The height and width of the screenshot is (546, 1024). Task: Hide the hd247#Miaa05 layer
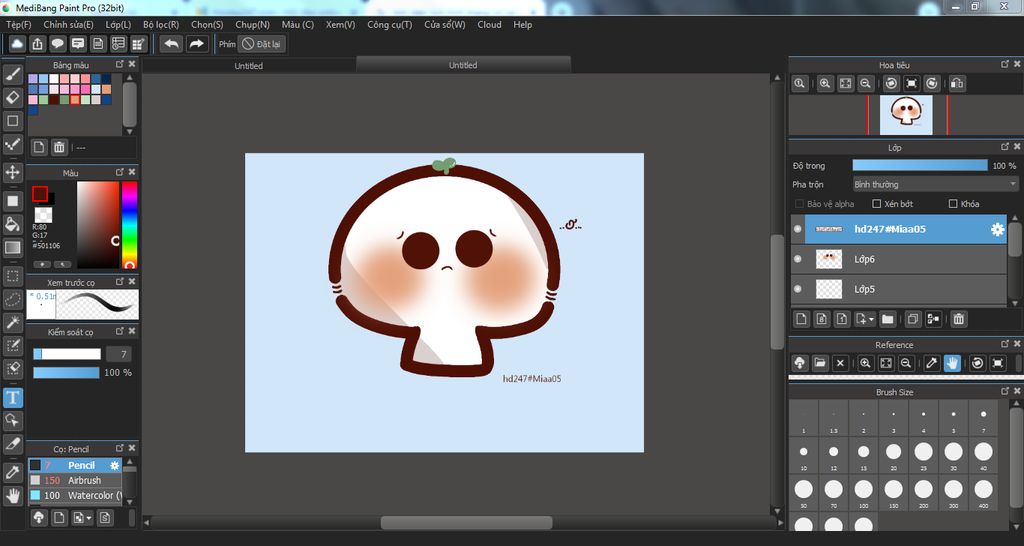(797, 229)
